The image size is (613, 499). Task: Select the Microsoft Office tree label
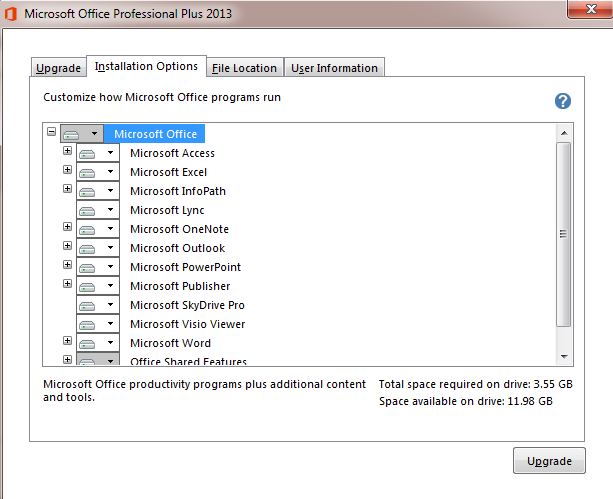155,134
